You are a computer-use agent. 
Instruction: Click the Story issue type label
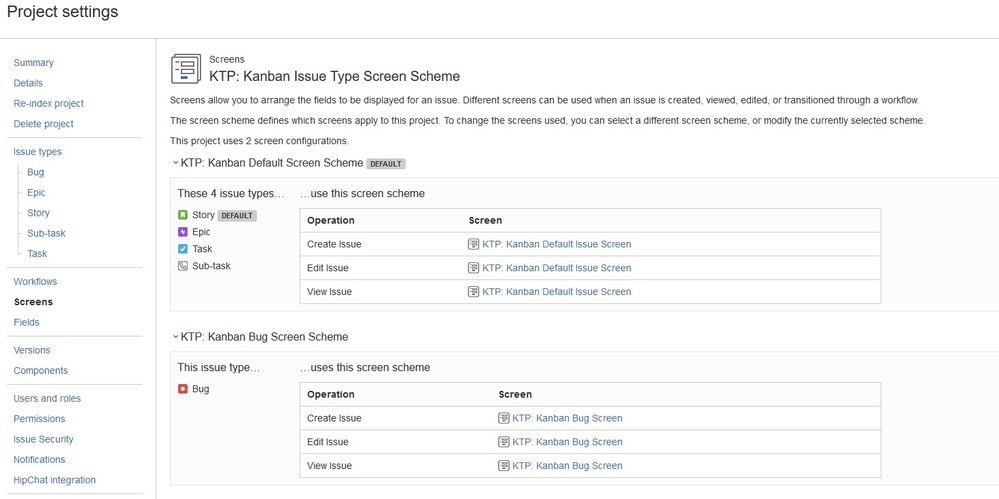(203, 215)
